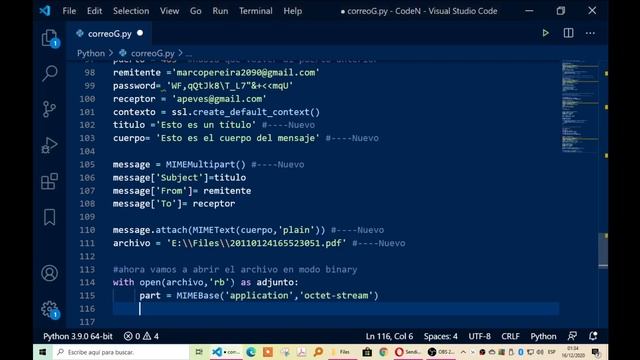Select Python 3.9.0 64-bit interpreter
This screenshot has width=640, height=360.
78,336
